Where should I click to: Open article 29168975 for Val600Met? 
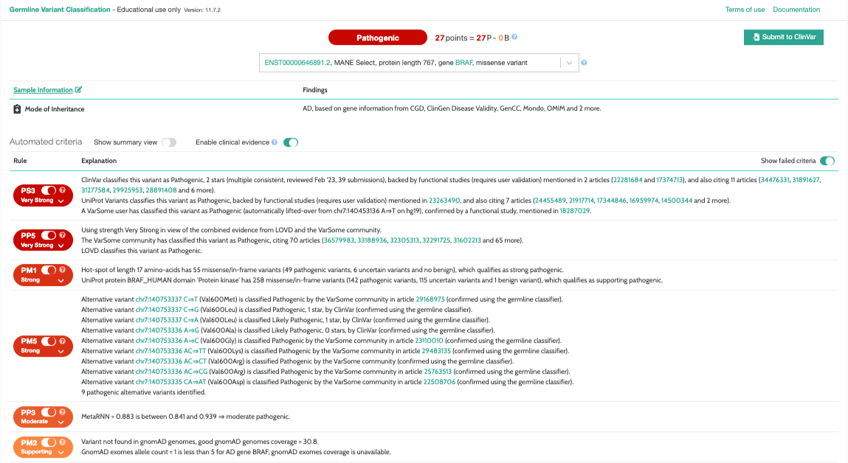click(x=430, y=299)
